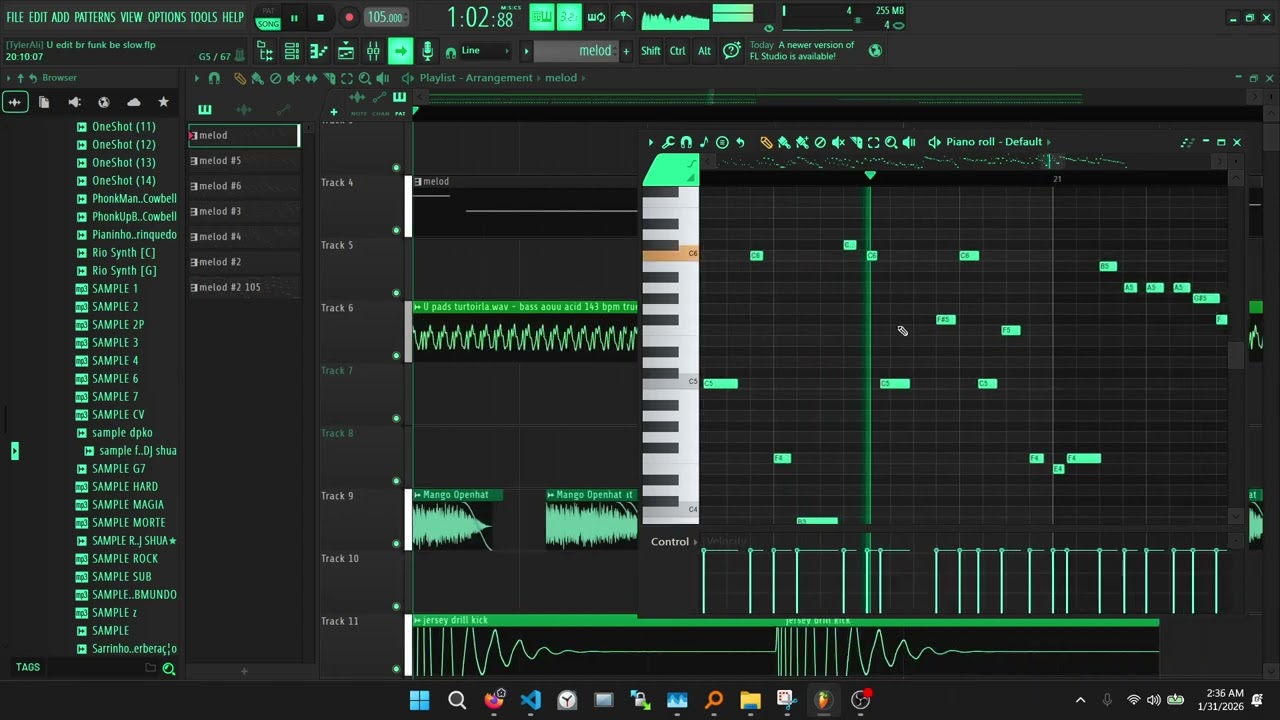Image resolution: width=1280 pixels, height=720 pixels.
Task: Open the help question-mark icon in toolbar
Action: point(732,51)
